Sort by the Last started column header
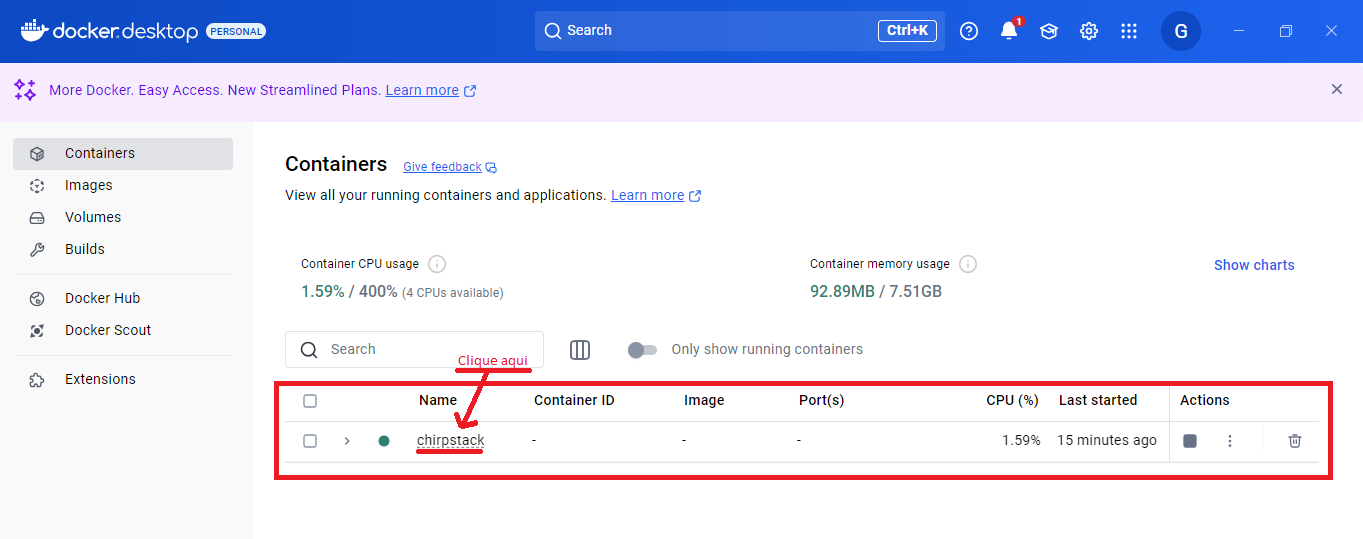 point(1098,400)
